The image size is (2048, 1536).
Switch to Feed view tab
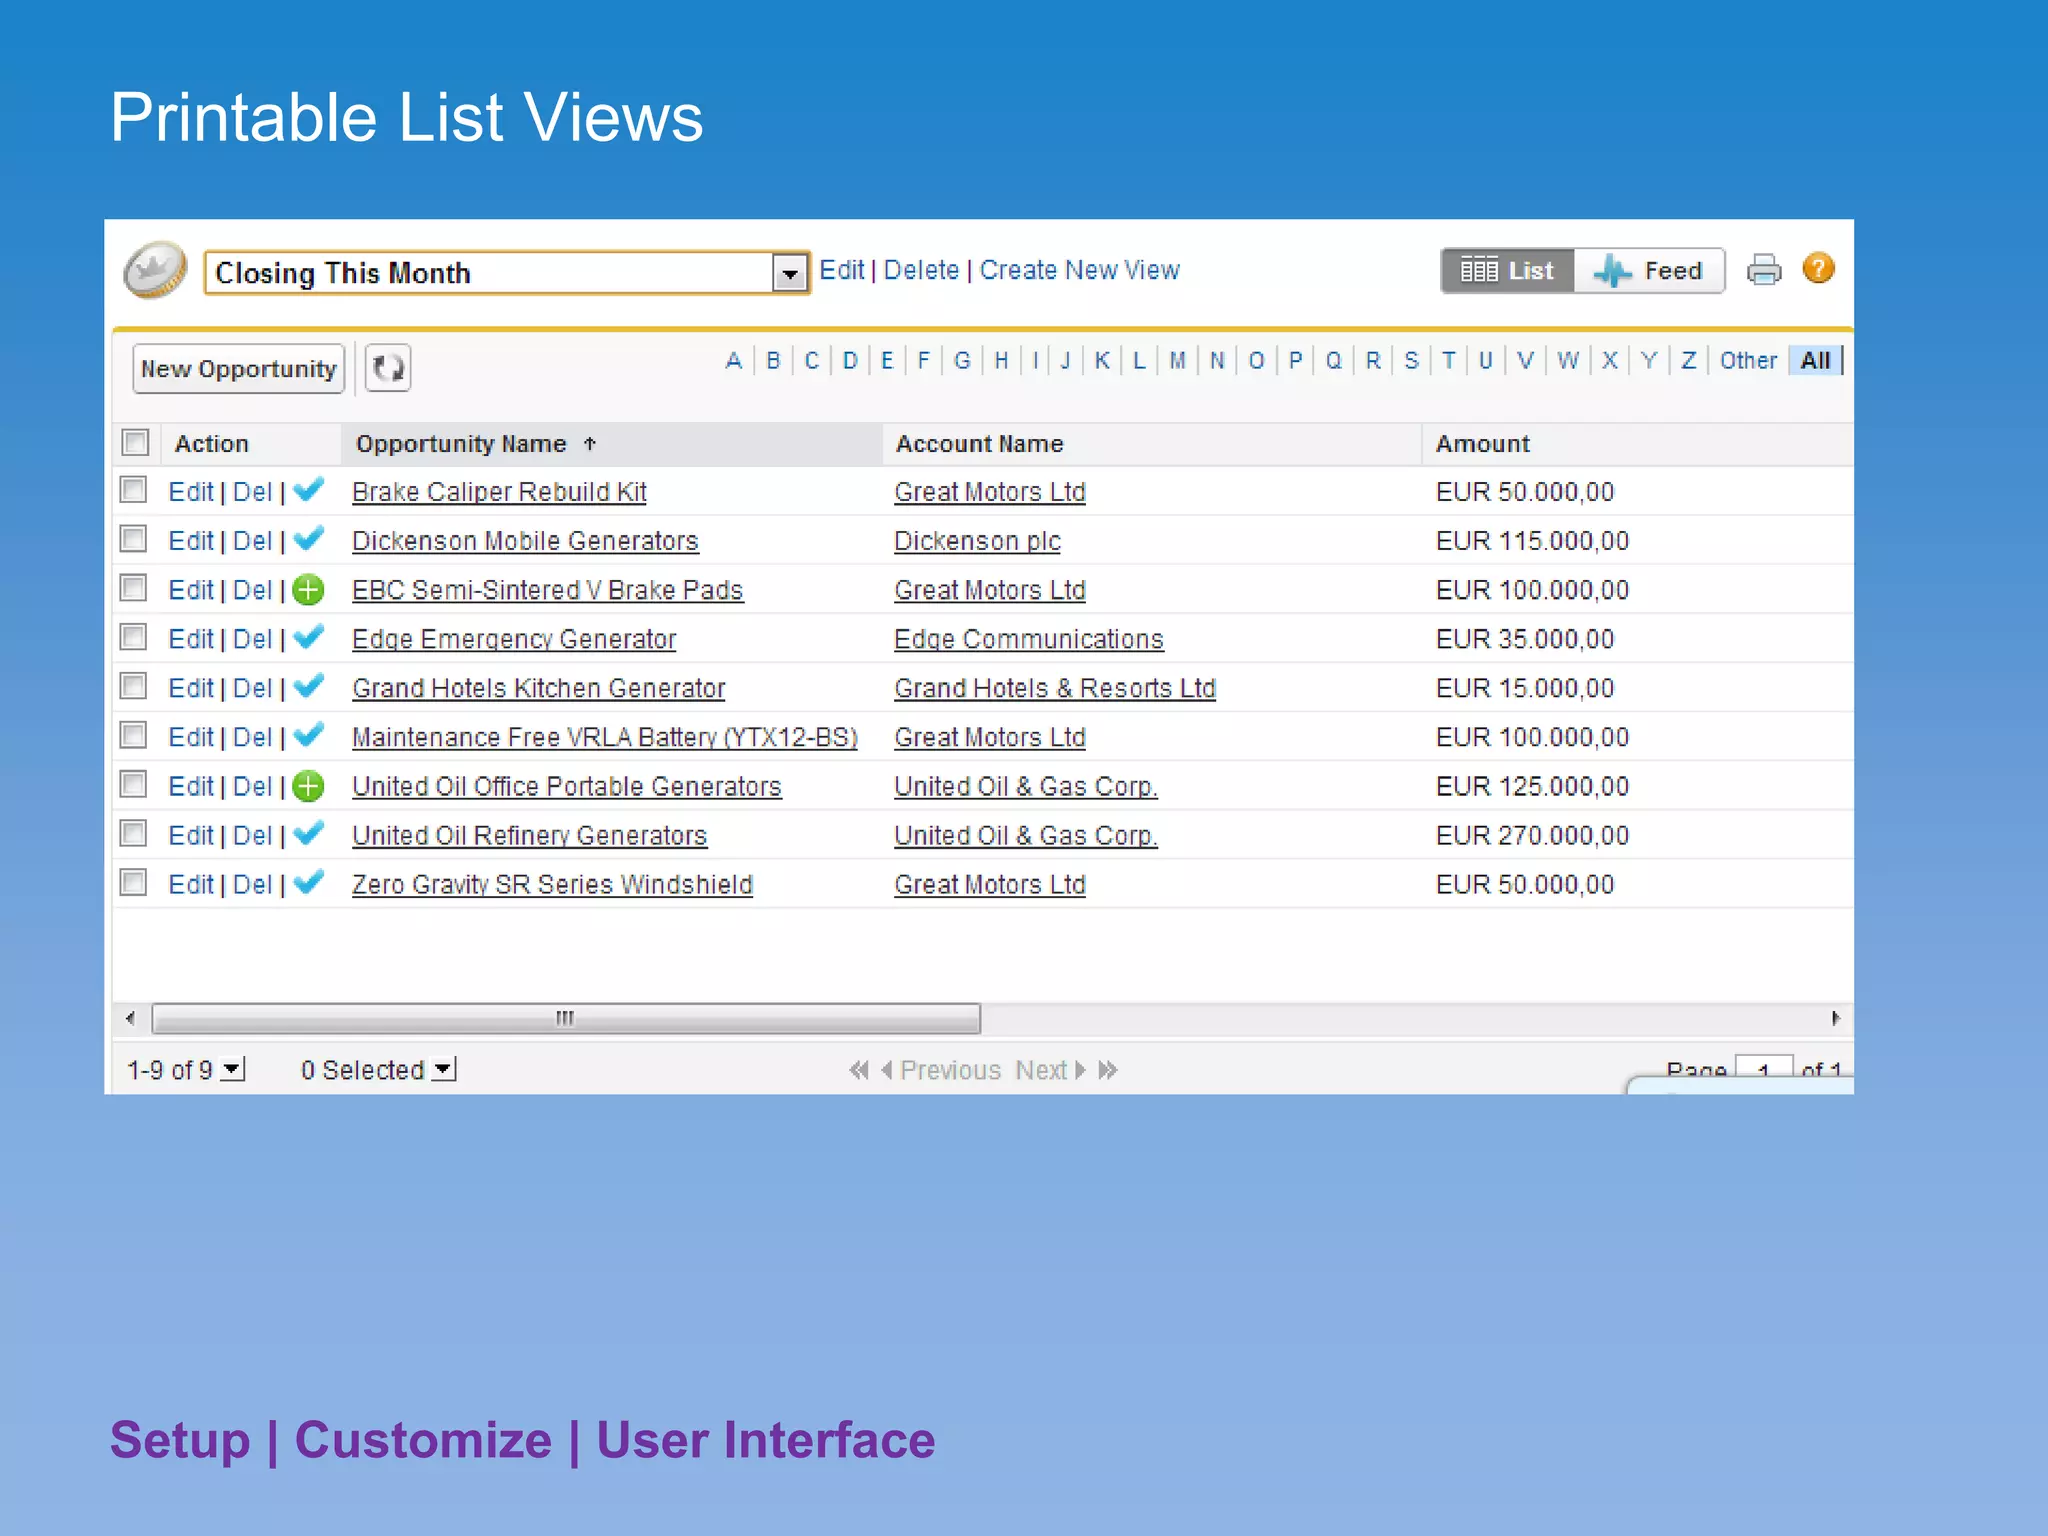tap(1649, 271)
